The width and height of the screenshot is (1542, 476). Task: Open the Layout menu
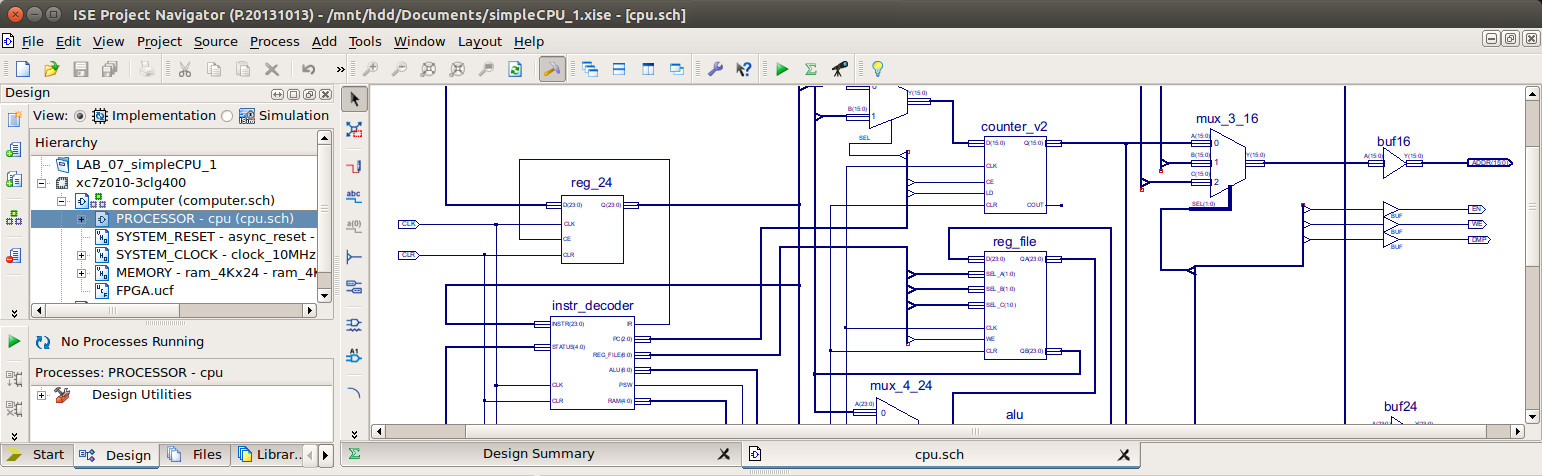480,41
